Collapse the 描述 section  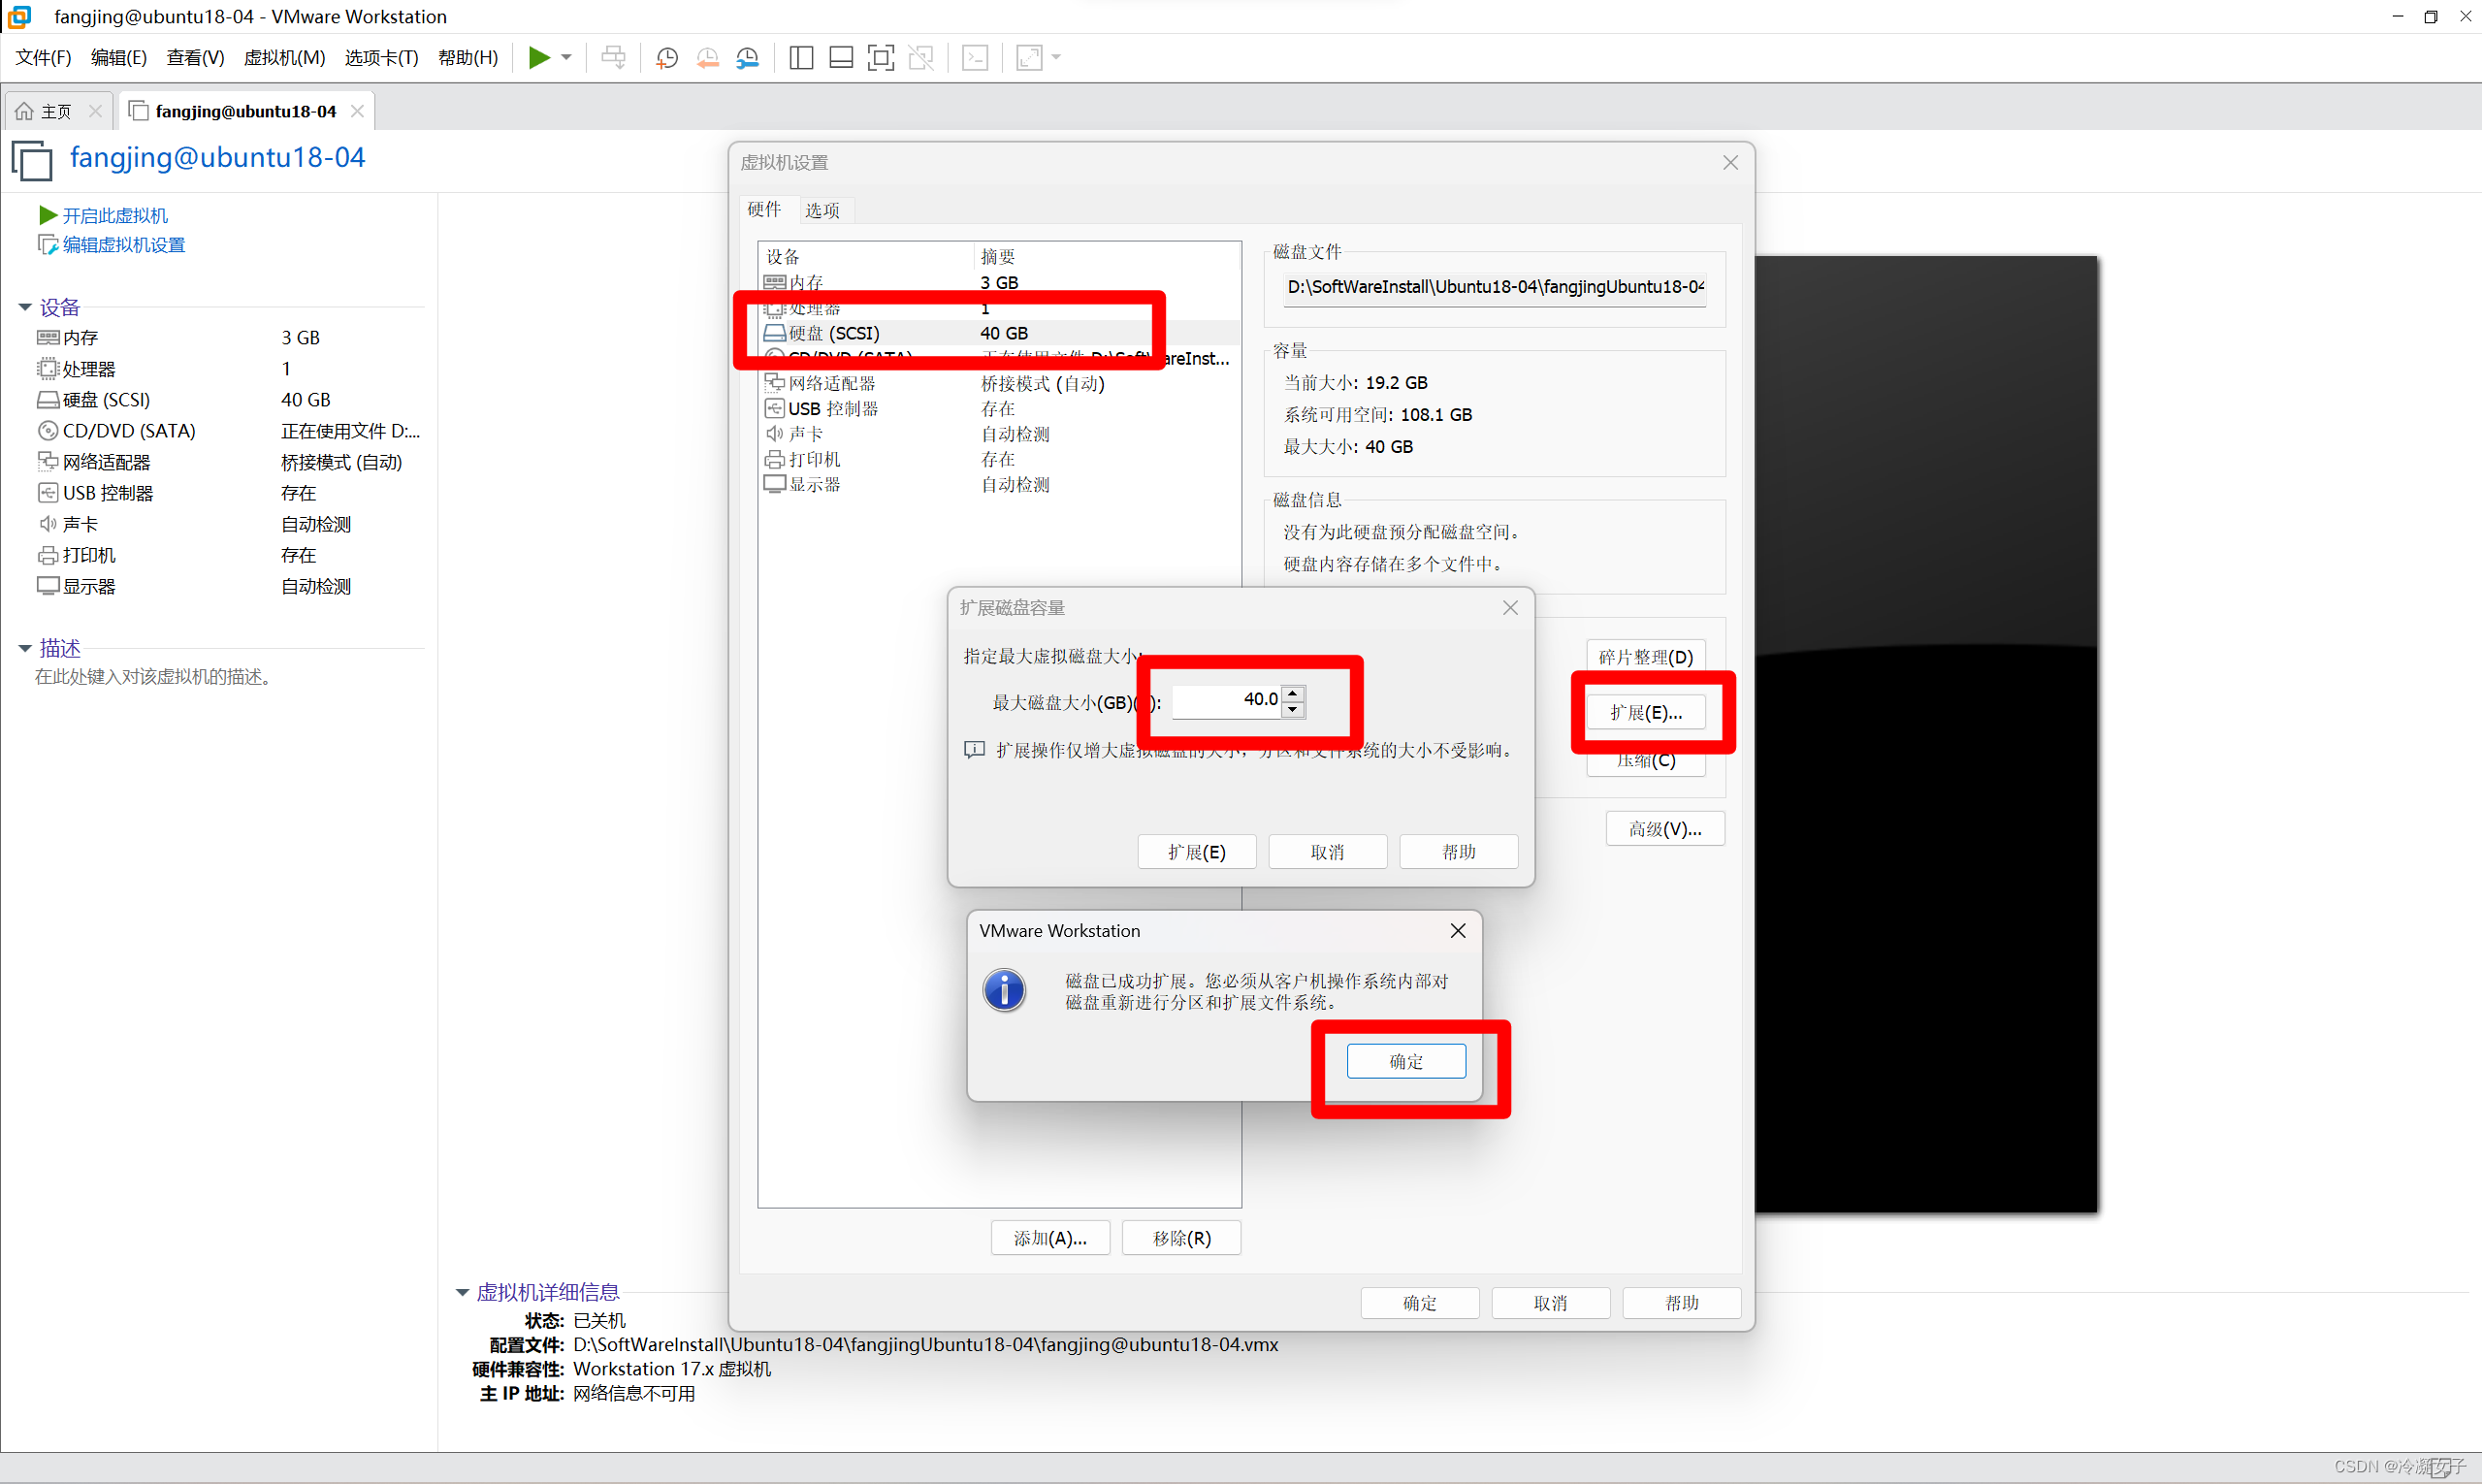(x=25, y=648)
